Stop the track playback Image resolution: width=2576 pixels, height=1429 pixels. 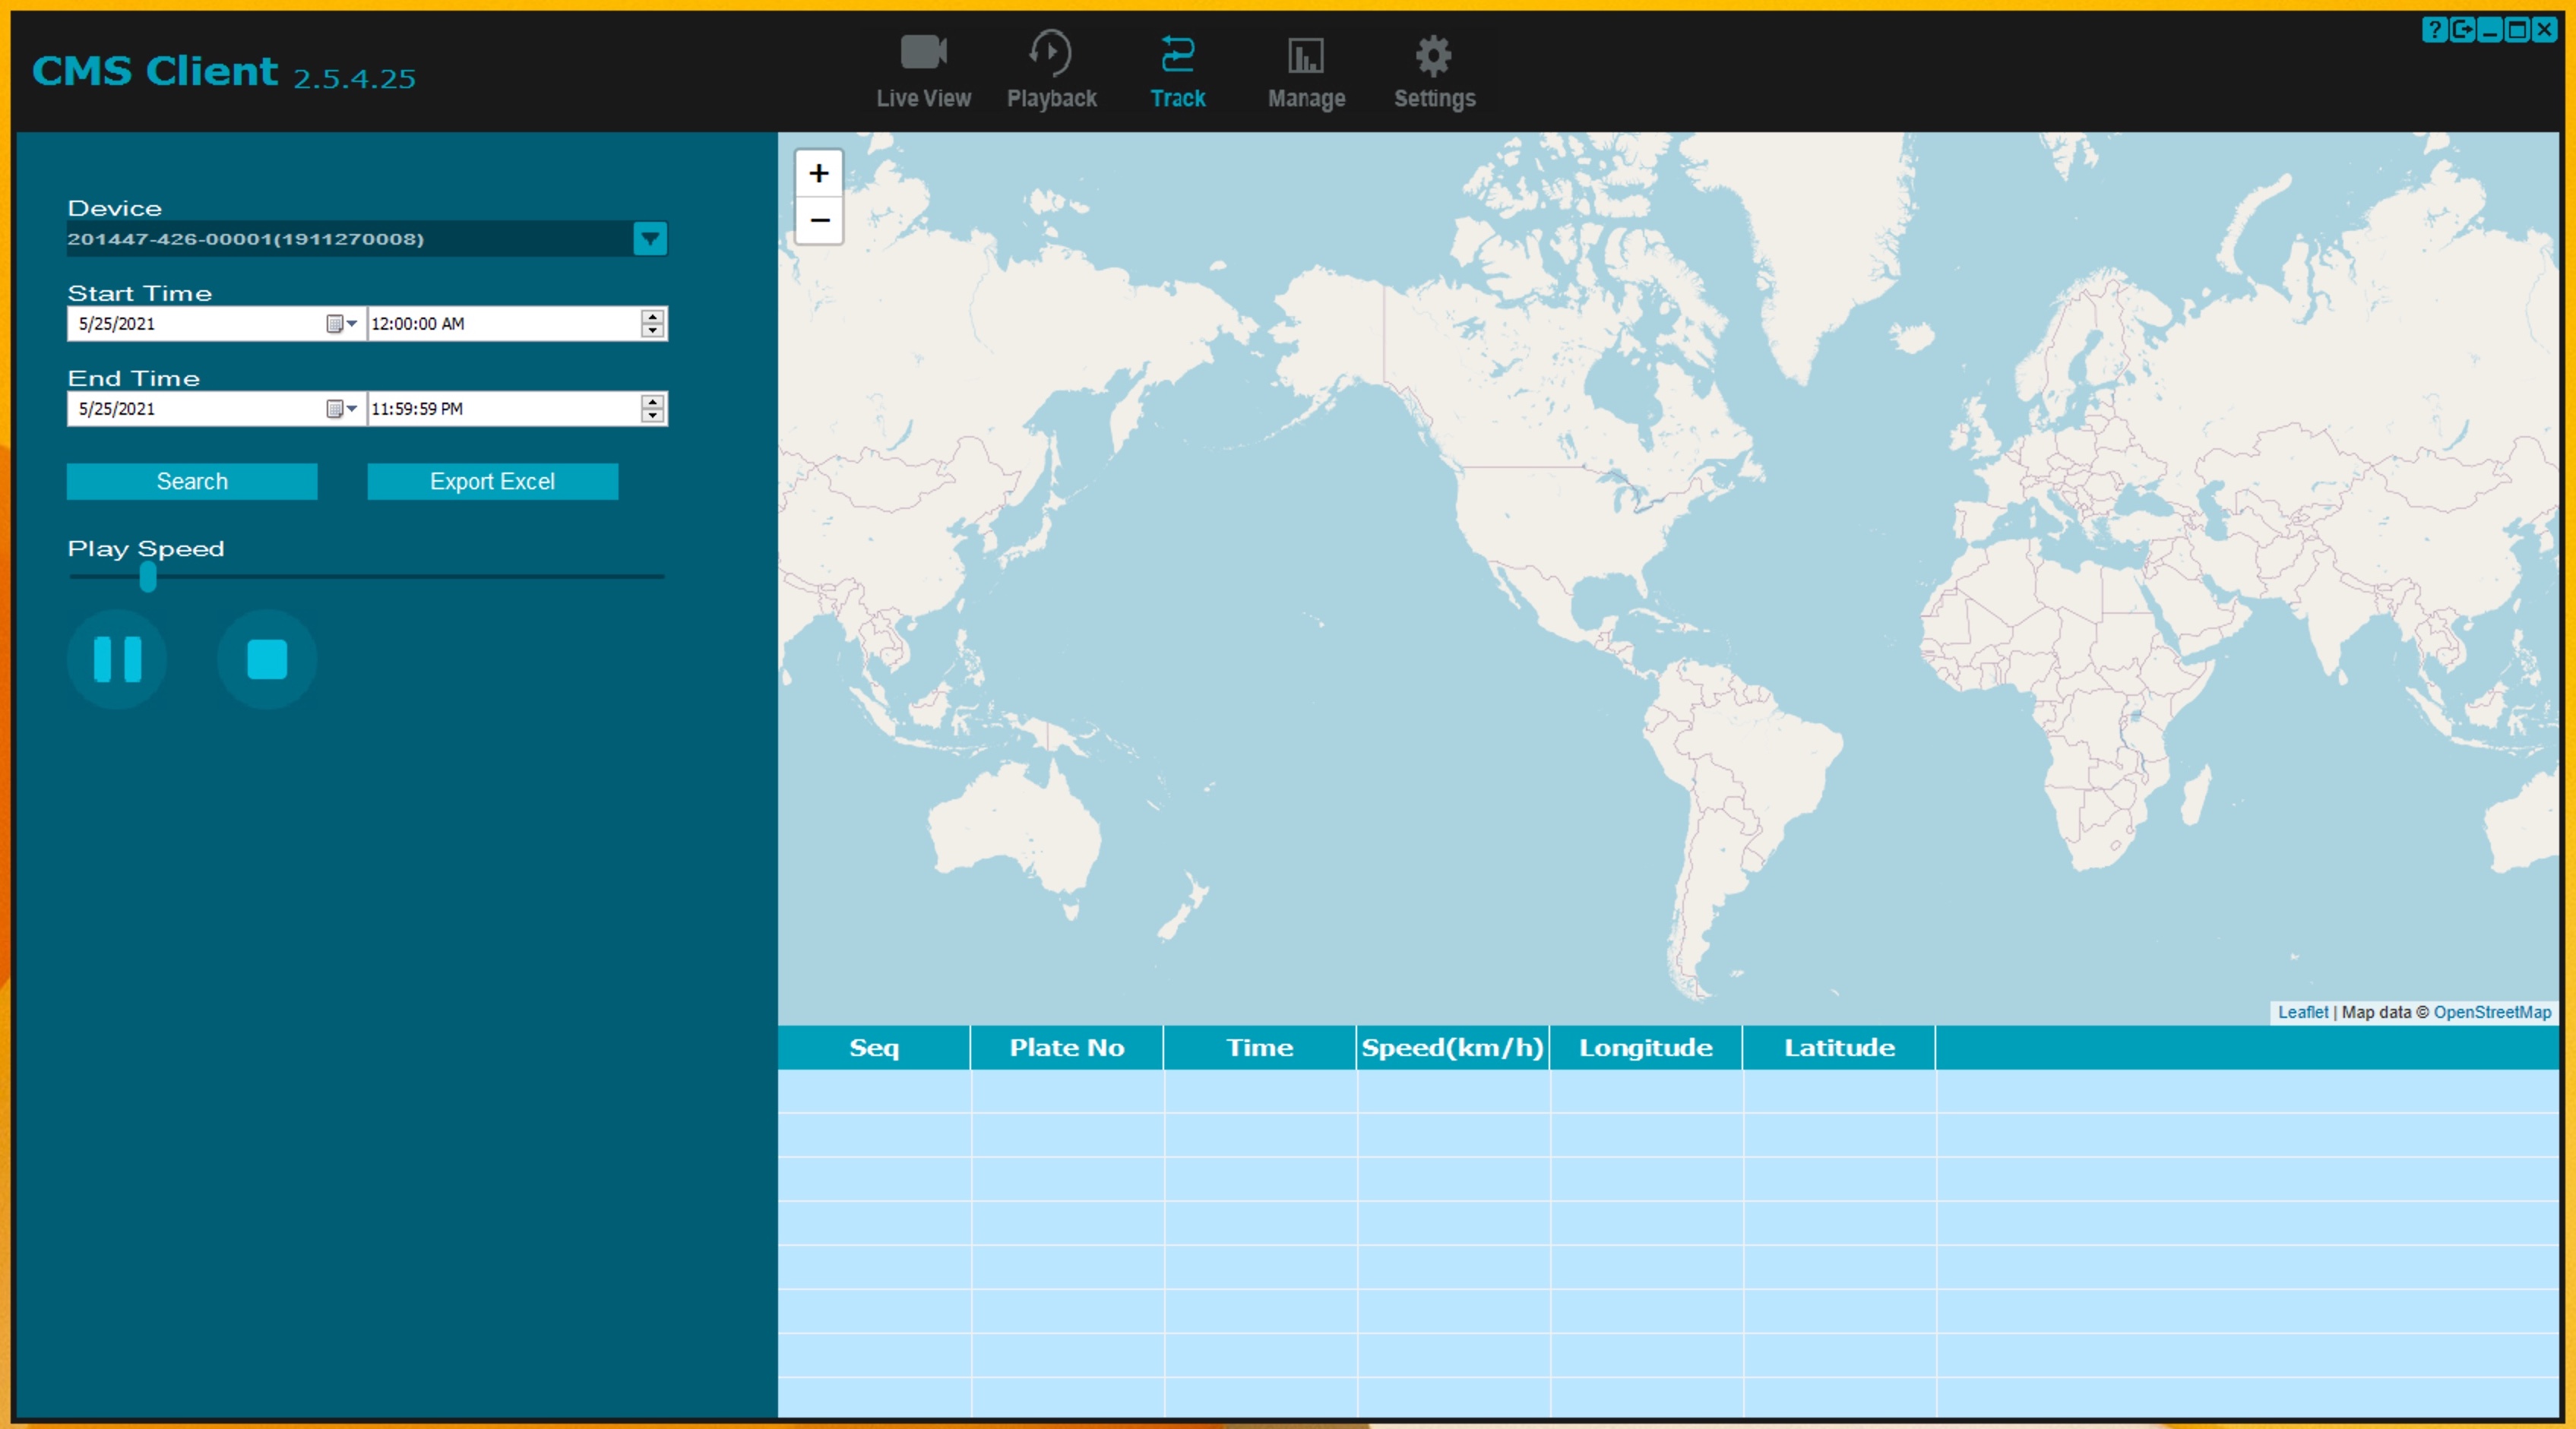266,659
